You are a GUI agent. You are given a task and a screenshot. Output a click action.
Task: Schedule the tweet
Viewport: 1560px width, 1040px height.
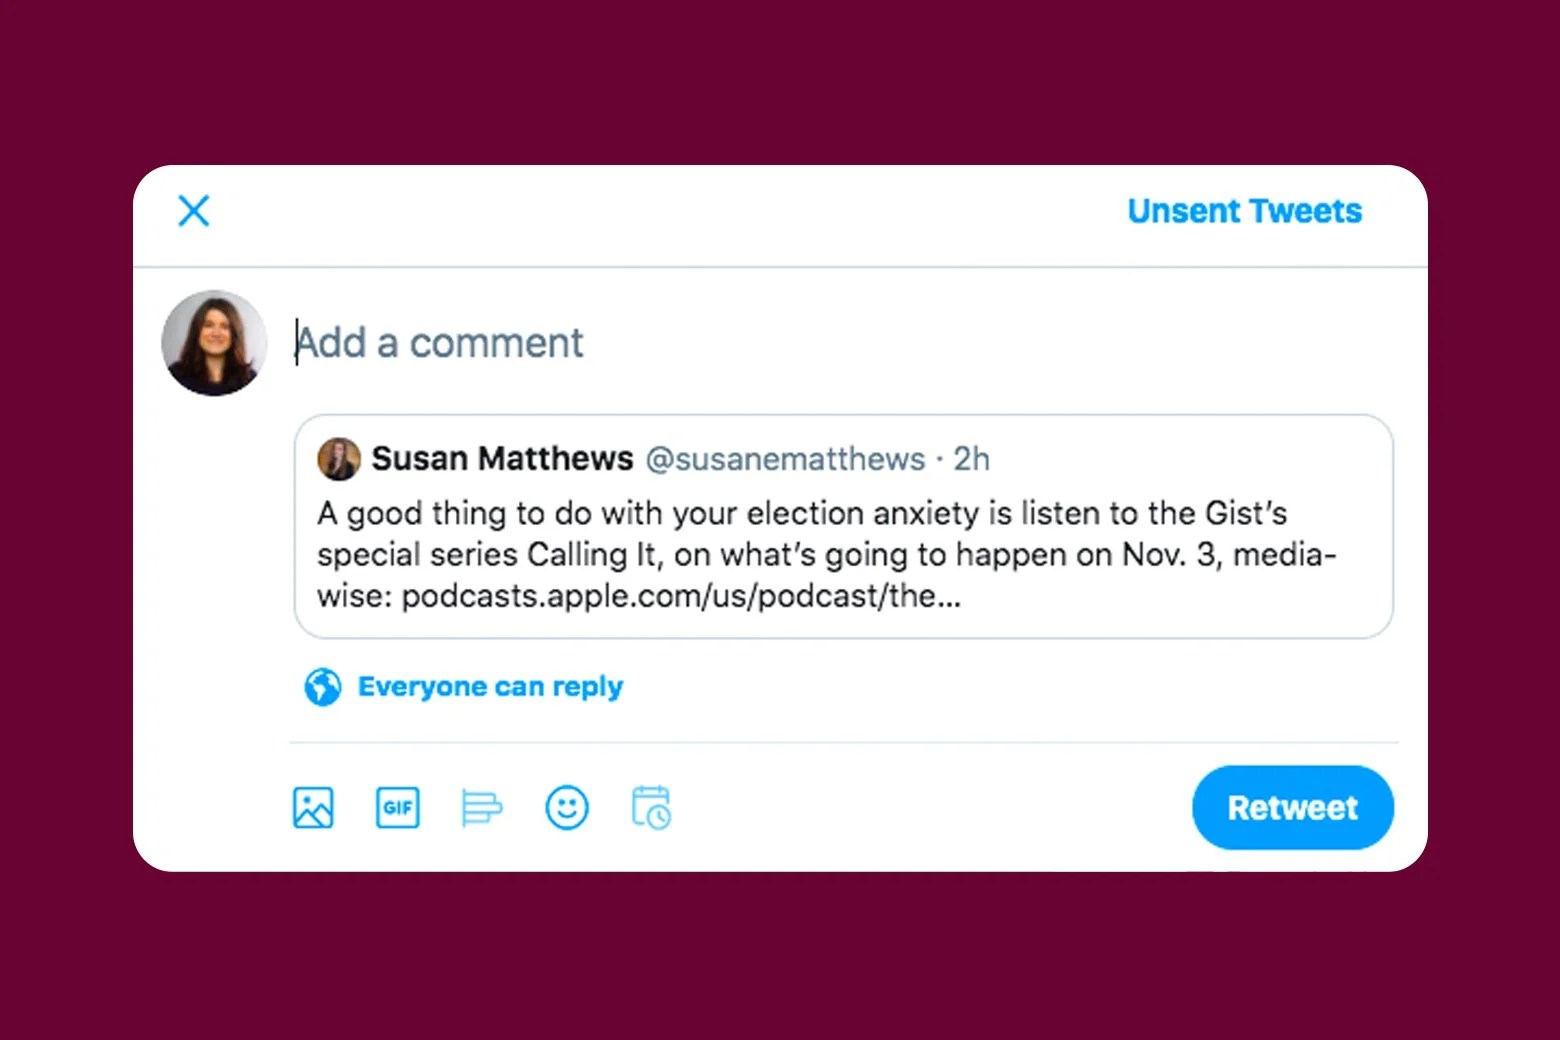coord(650,807)
